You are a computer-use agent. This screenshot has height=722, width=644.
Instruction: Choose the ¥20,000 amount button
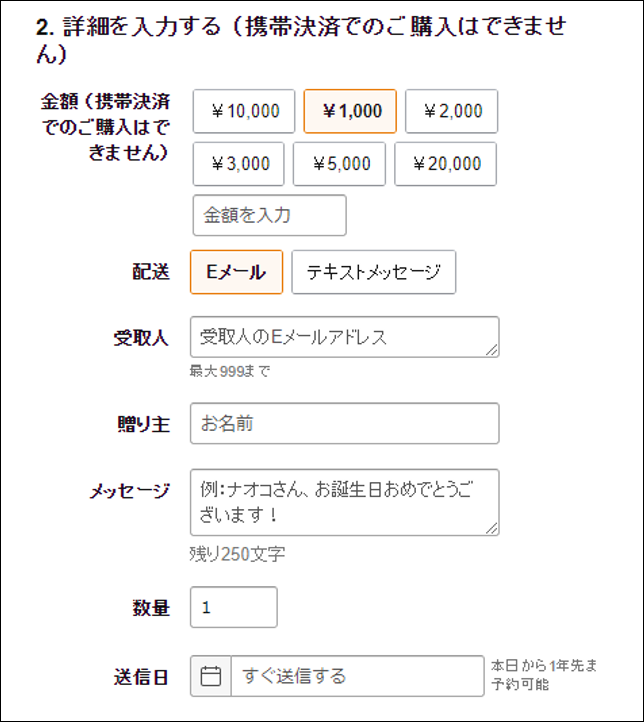[x=446, y=164]
